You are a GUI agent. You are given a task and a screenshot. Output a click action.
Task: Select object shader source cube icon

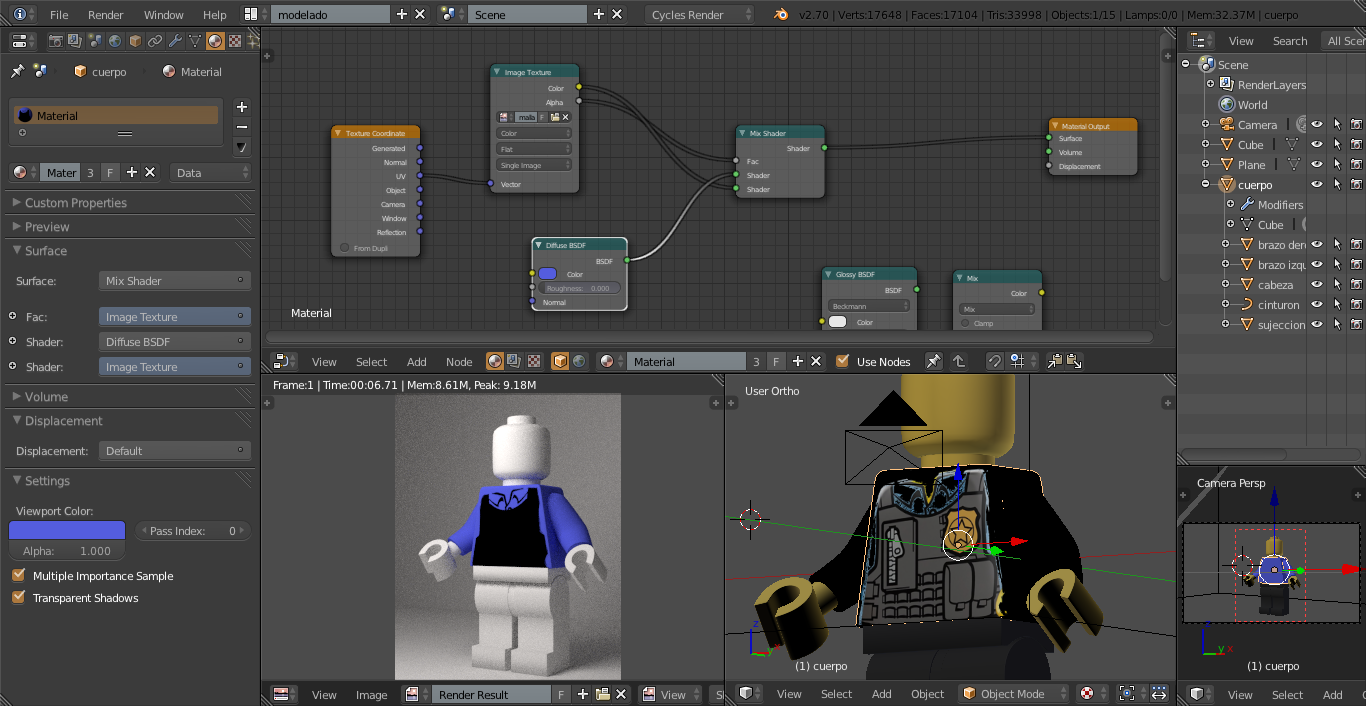(x=560, y=361)
